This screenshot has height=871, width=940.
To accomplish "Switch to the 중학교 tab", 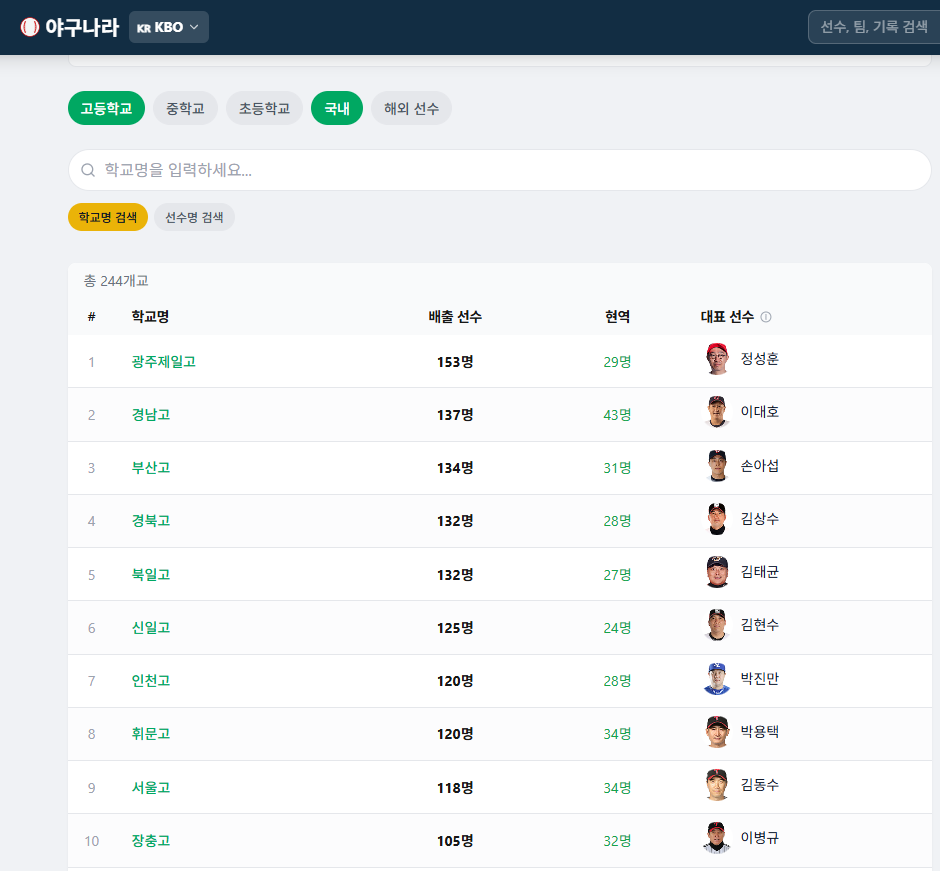I will tap(185, 109).
